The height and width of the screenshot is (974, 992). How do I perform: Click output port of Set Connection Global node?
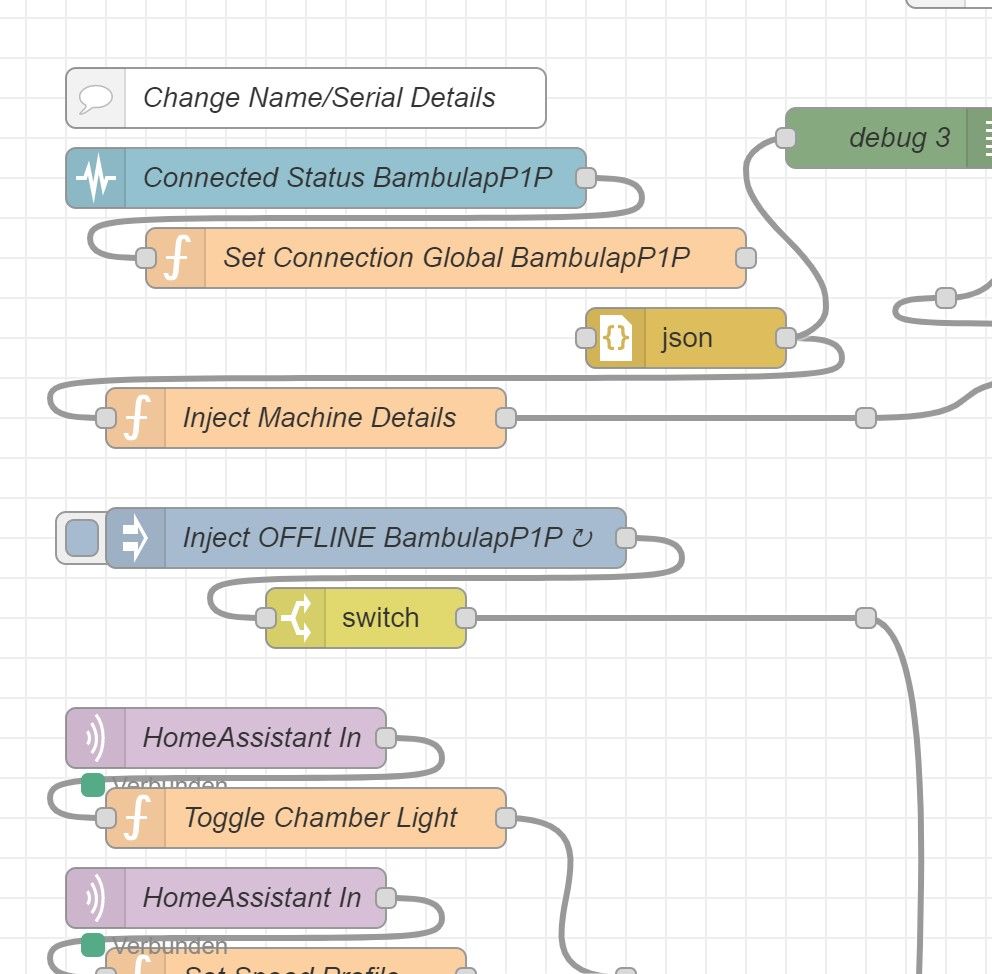(747, 258)
